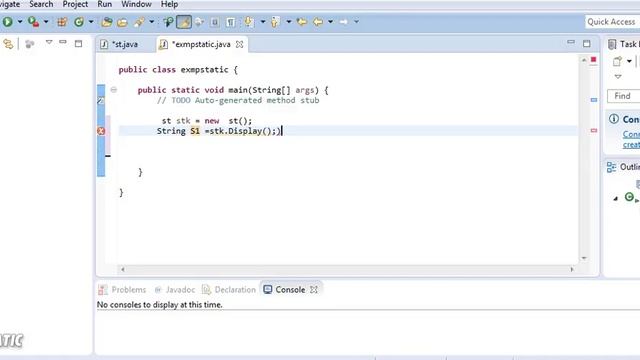Open the Project menu
This screenshot has height=360, width=640.
(x=75, y=4)
